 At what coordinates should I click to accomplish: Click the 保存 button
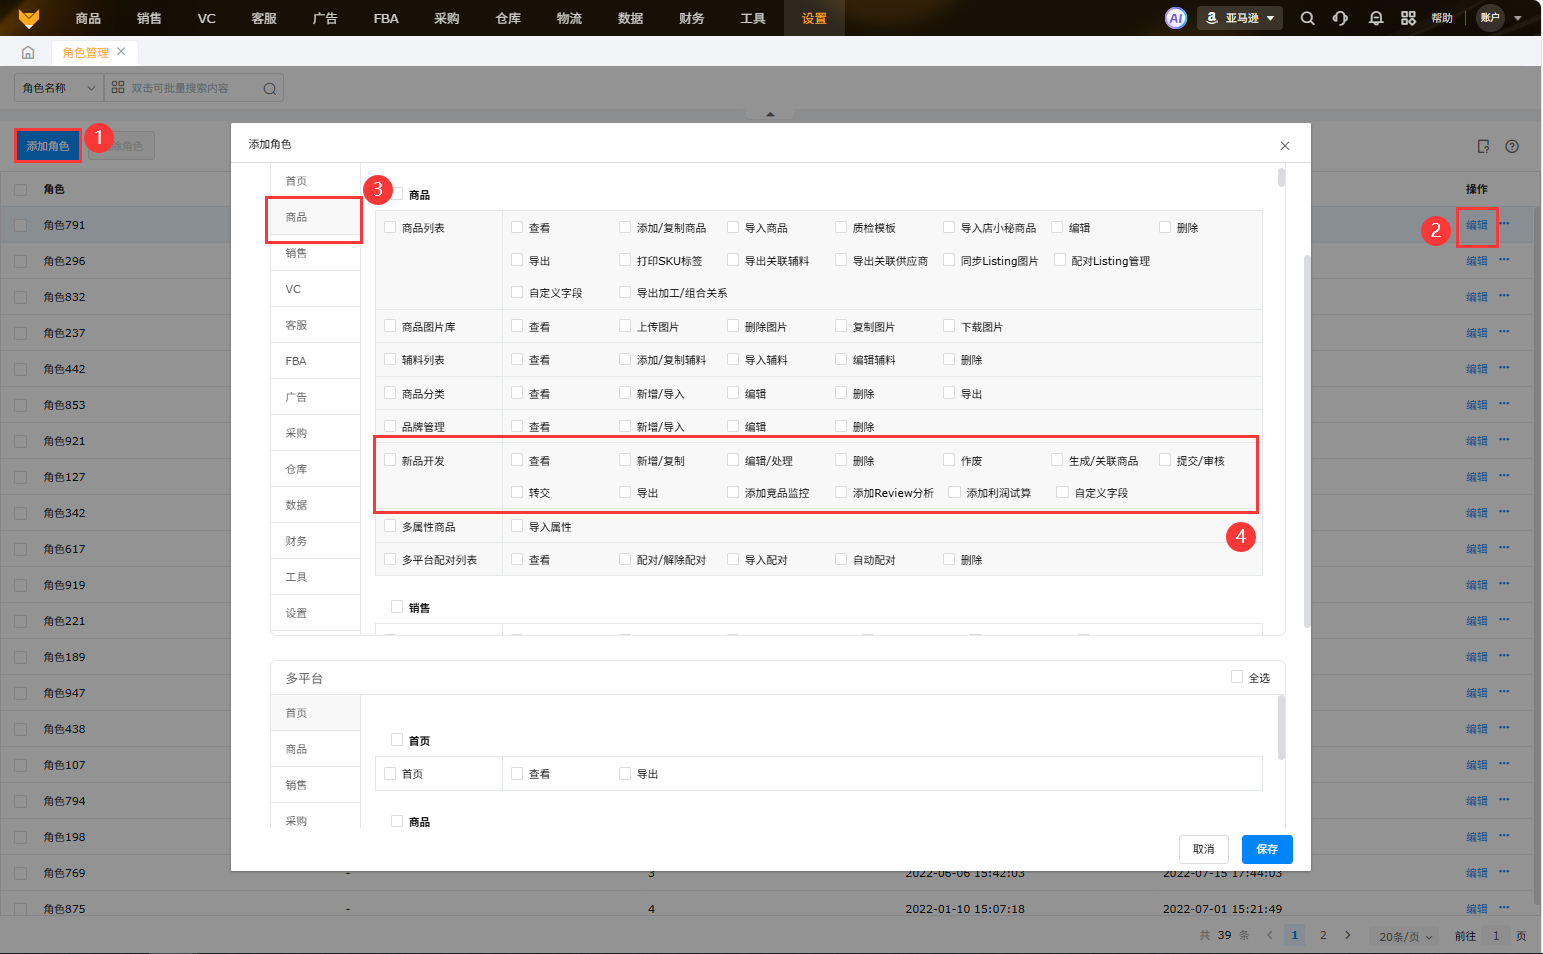1267,849
